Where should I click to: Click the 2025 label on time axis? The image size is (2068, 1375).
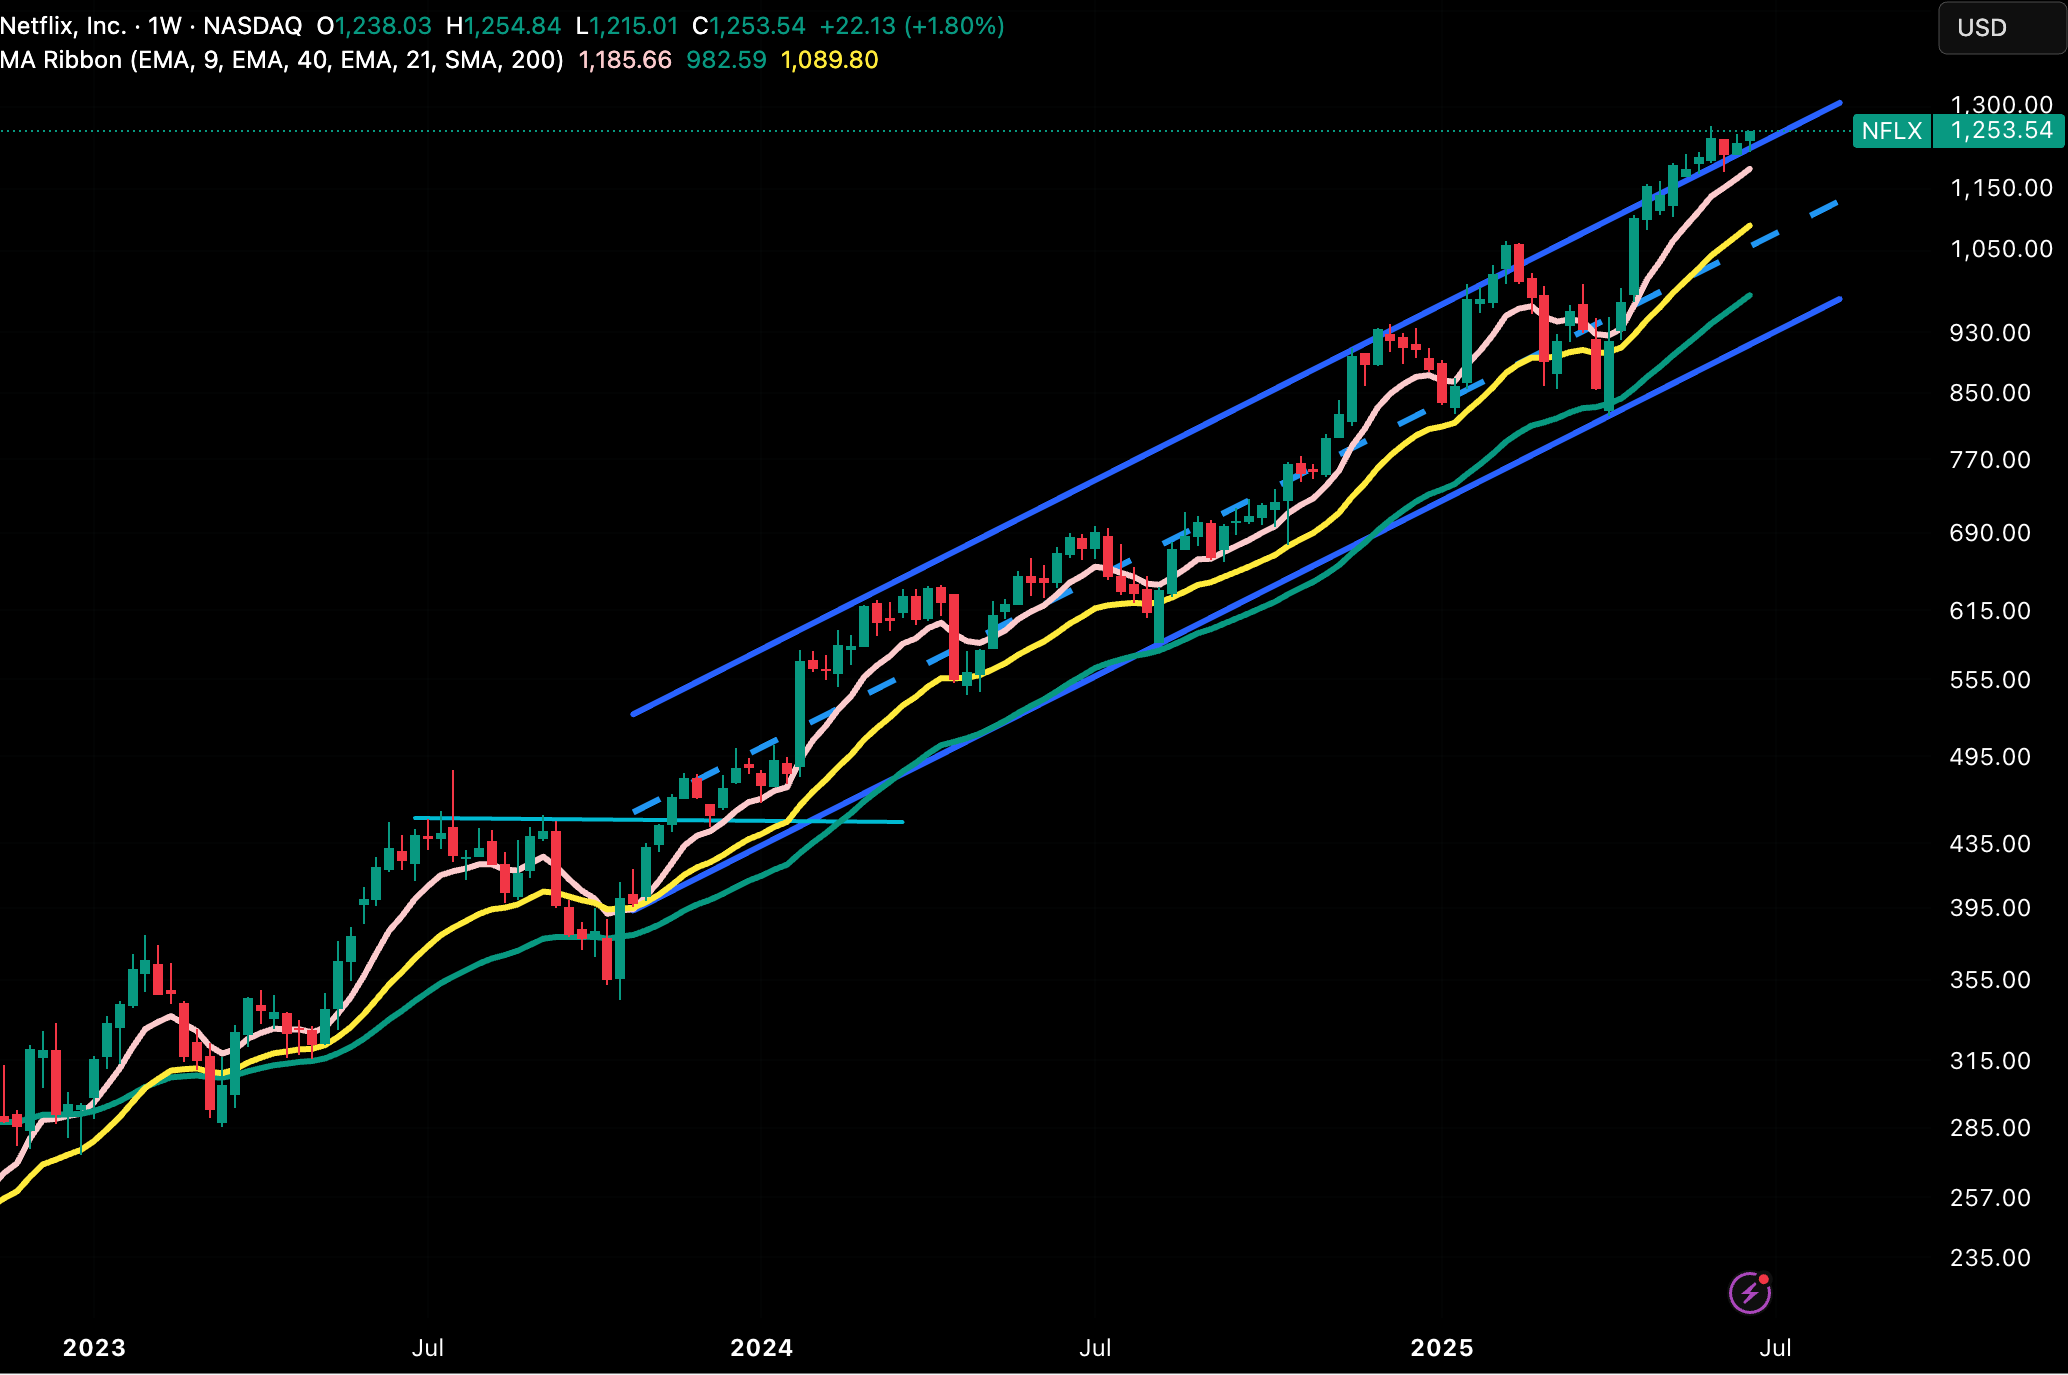tap(1442, 1348)
